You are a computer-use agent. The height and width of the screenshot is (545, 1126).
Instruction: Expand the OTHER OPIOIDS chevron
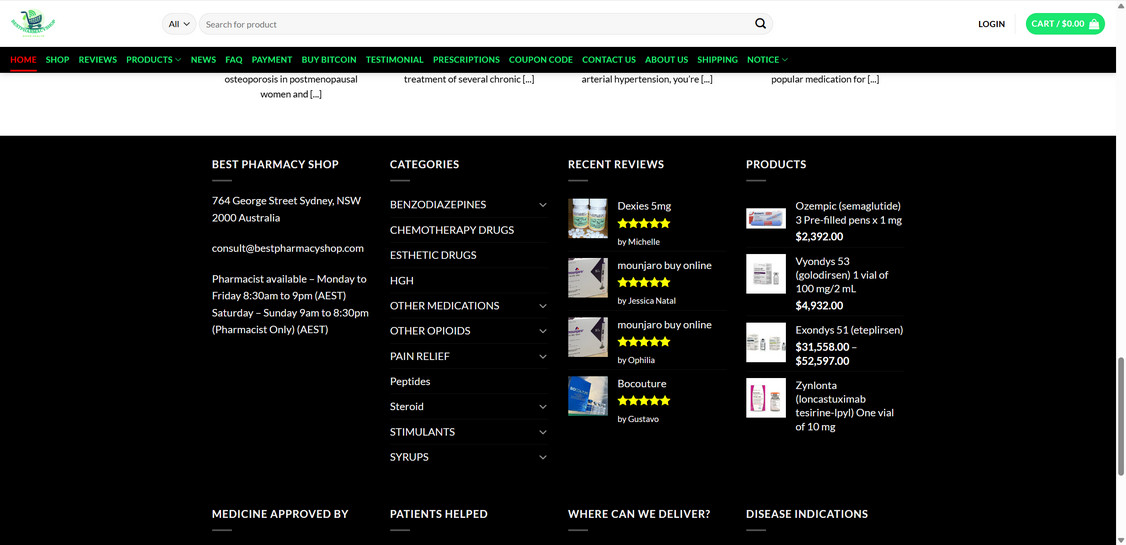(x=543, y=330)
